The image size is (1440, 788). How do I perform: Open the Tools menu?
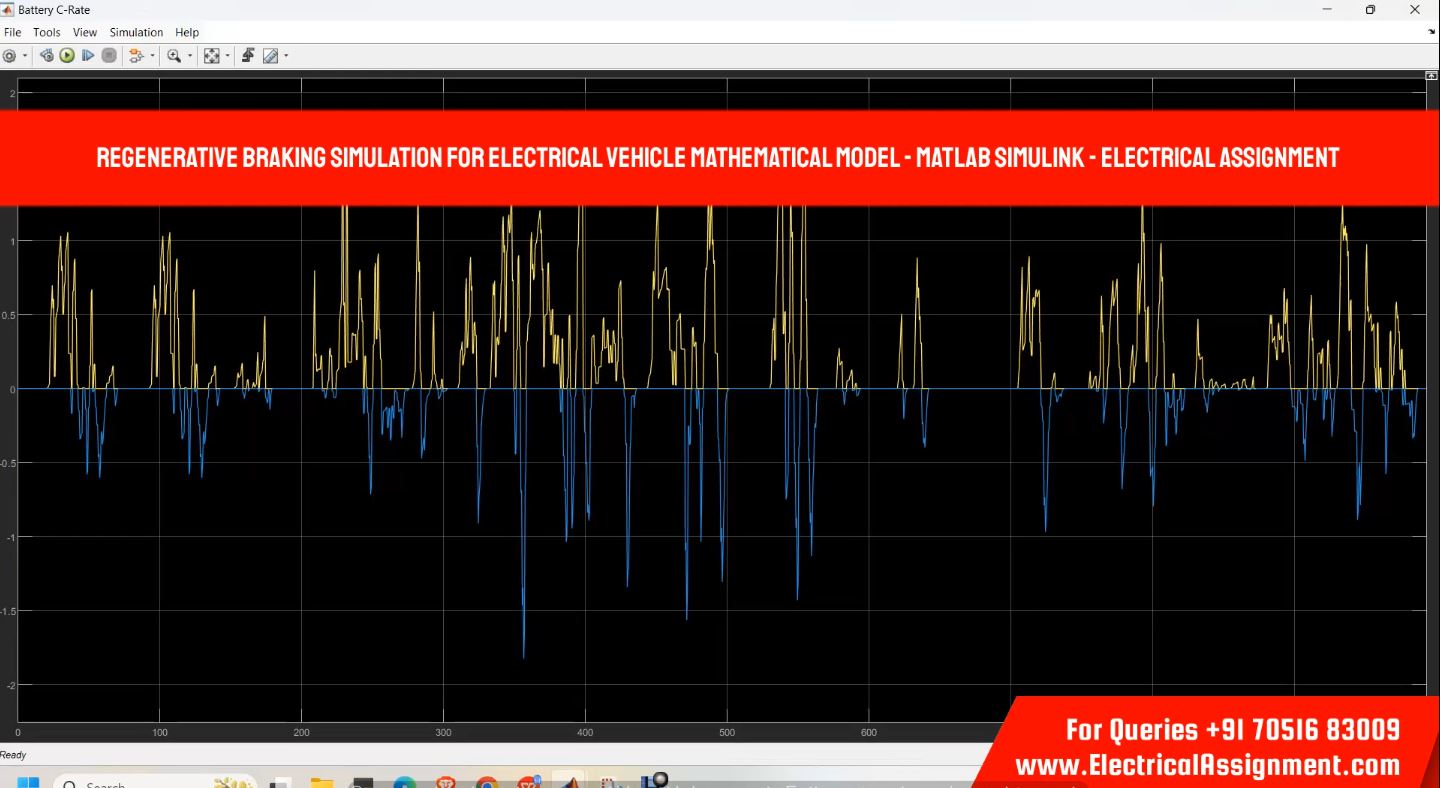coord(47,33)
